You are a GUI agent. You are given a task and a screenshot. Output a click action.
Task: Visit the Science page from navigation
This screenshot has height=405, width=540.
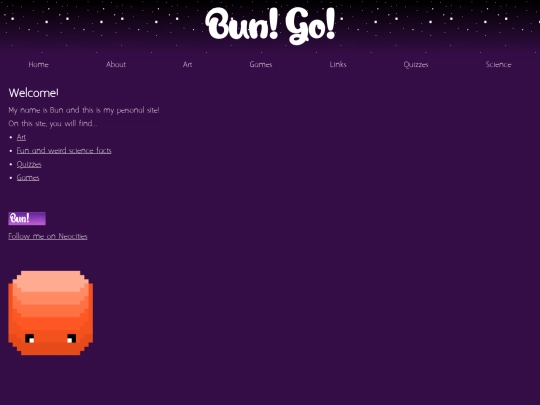click(x=498, y=64)
